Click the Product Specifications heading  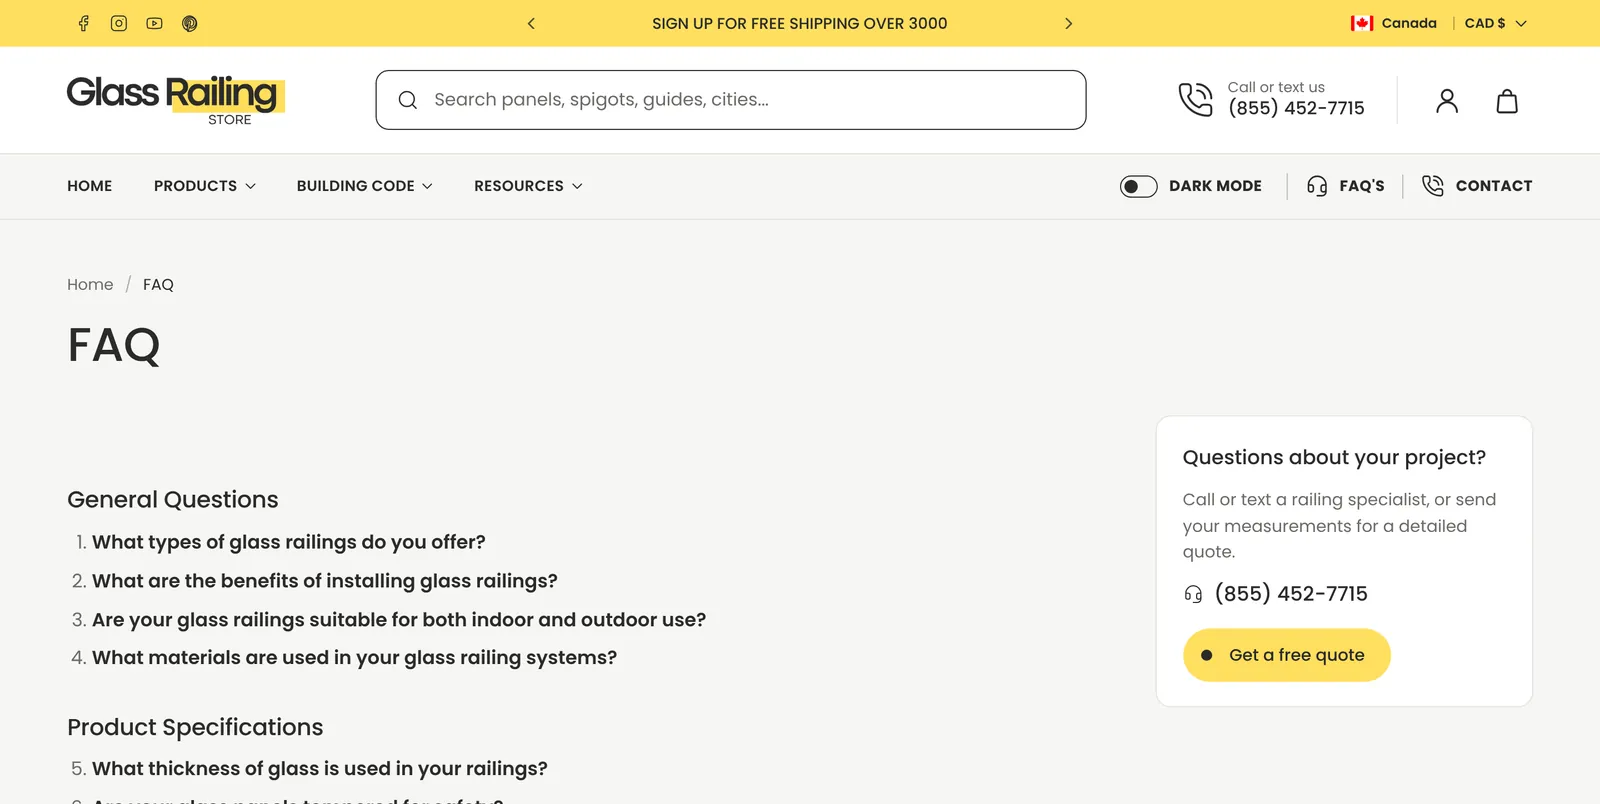pos(195,727)
